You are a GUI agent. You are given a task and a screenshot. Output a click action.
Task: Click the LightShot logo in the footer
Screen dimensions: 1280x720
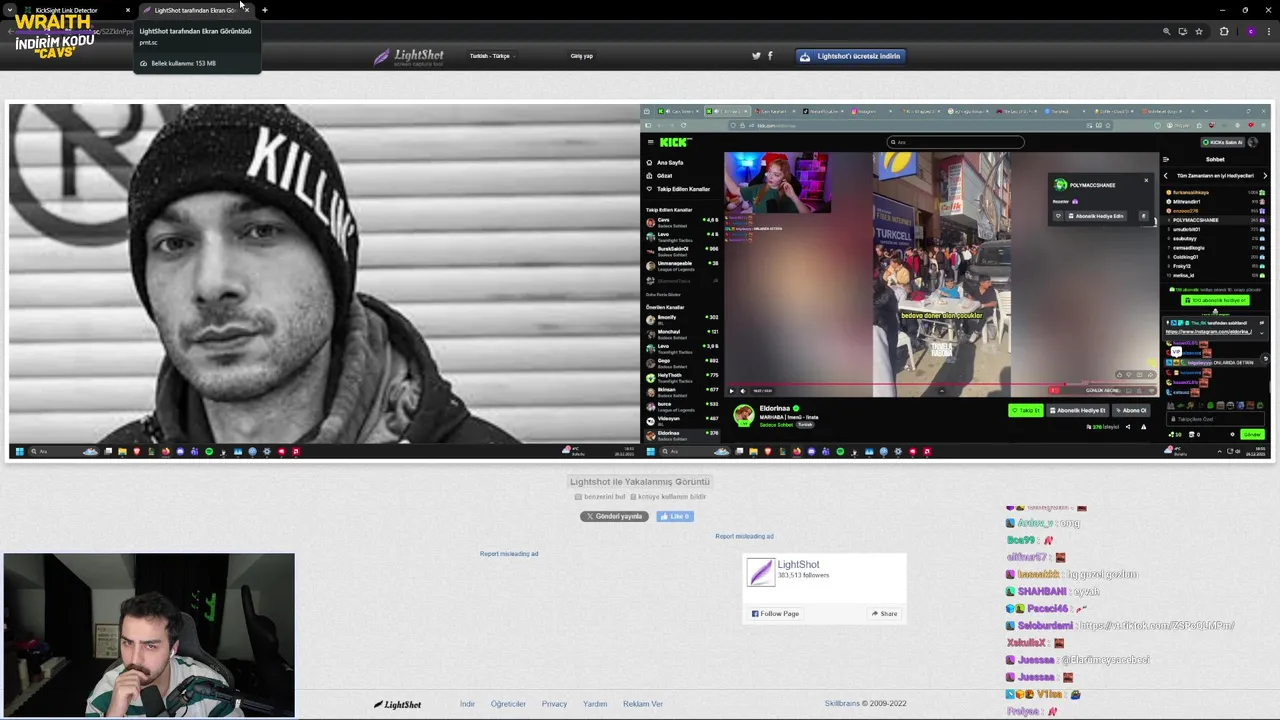(x=397, y=704)
